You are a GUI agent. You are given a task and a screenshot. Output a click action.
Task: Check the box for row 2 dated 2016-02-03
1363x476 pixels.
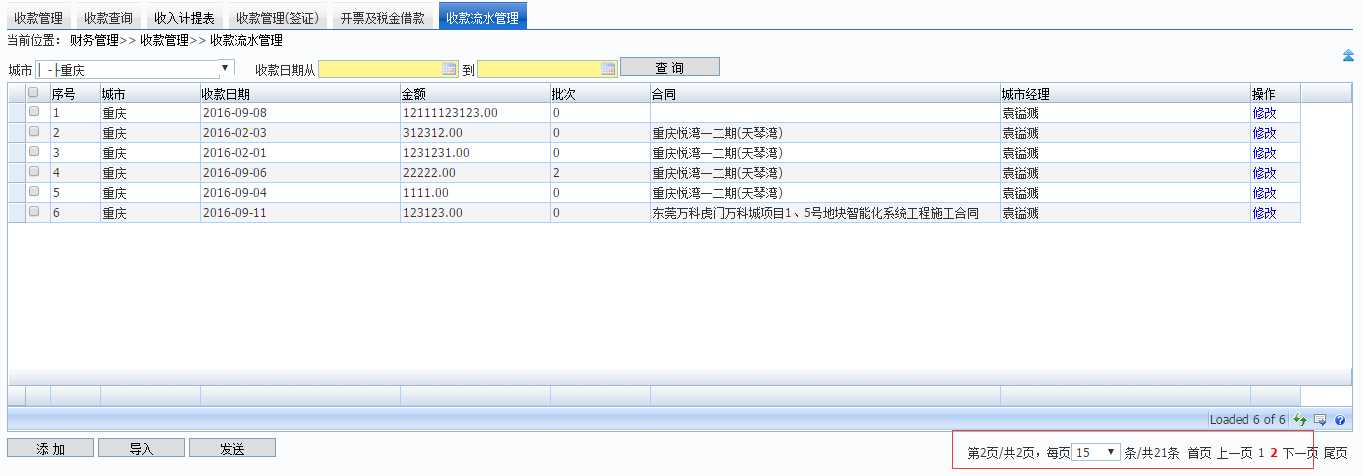click(34, 132)
